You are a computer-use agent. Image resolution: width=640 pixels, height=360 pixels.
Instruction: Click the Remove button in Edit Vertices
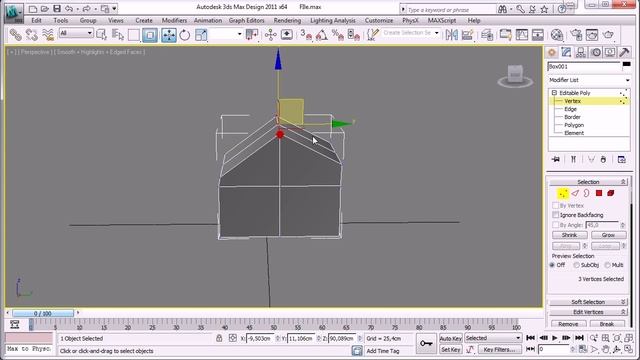point(568,324)
